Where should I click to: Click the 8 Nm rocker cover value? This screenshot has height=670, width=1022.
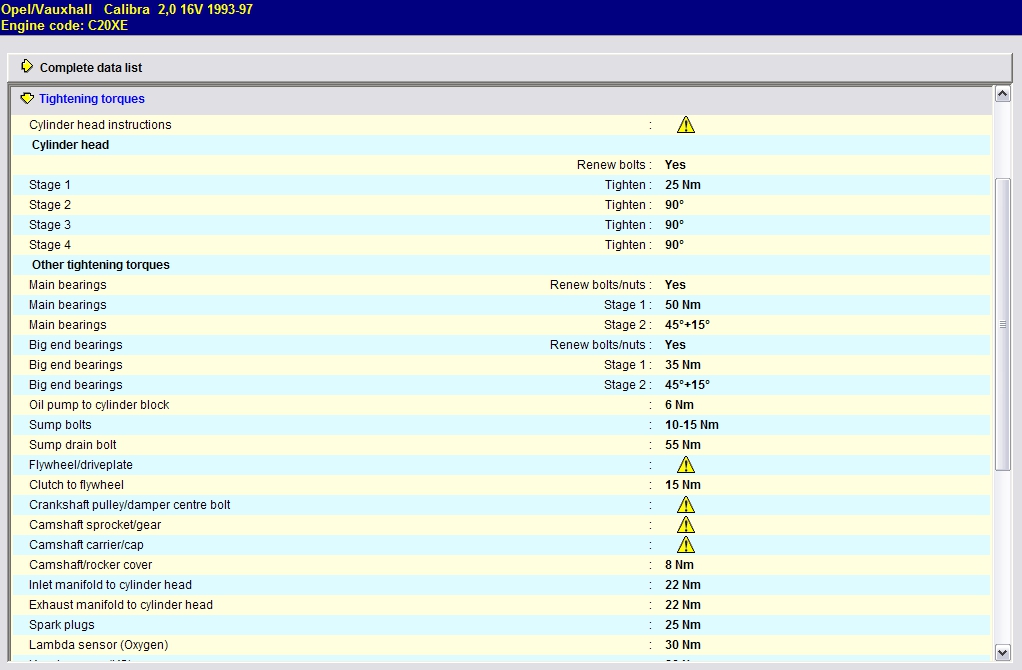[679, 565]
